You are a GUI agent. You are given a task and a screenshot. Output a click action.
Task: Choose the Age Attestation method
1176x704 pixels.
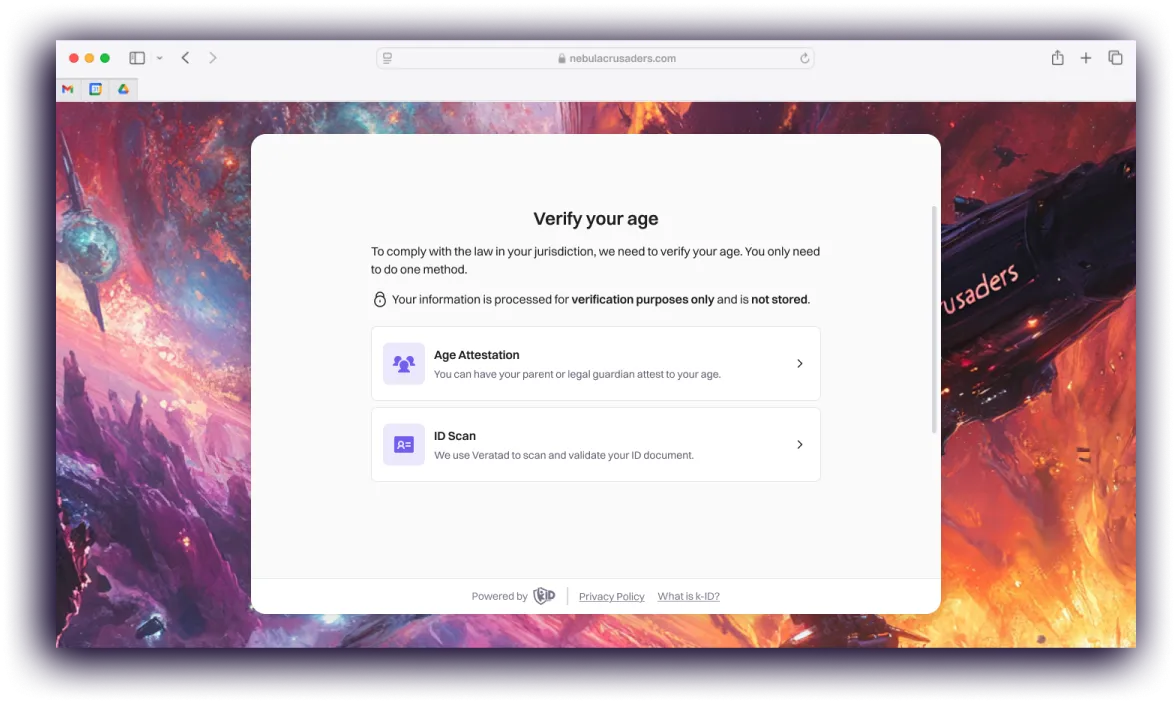(596, 364)
